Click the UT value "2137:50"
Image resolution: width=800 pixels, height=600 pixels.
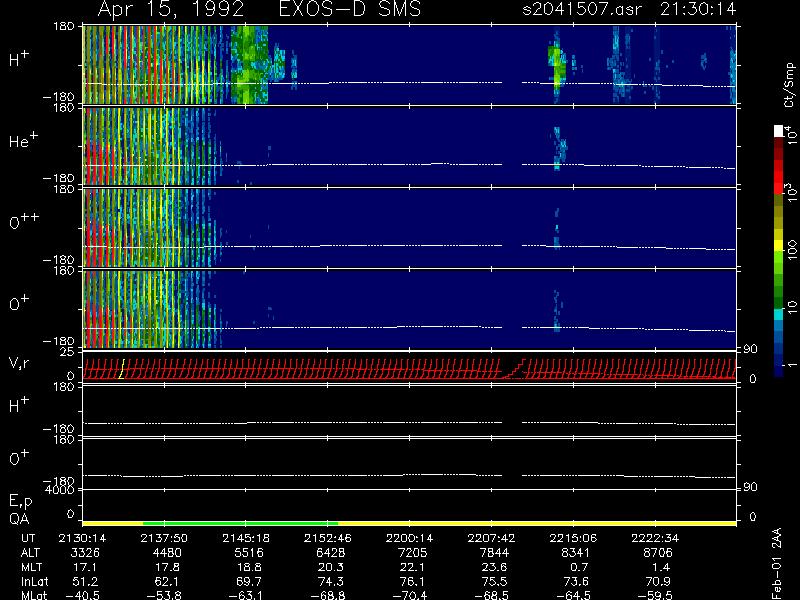click(164, 538)
